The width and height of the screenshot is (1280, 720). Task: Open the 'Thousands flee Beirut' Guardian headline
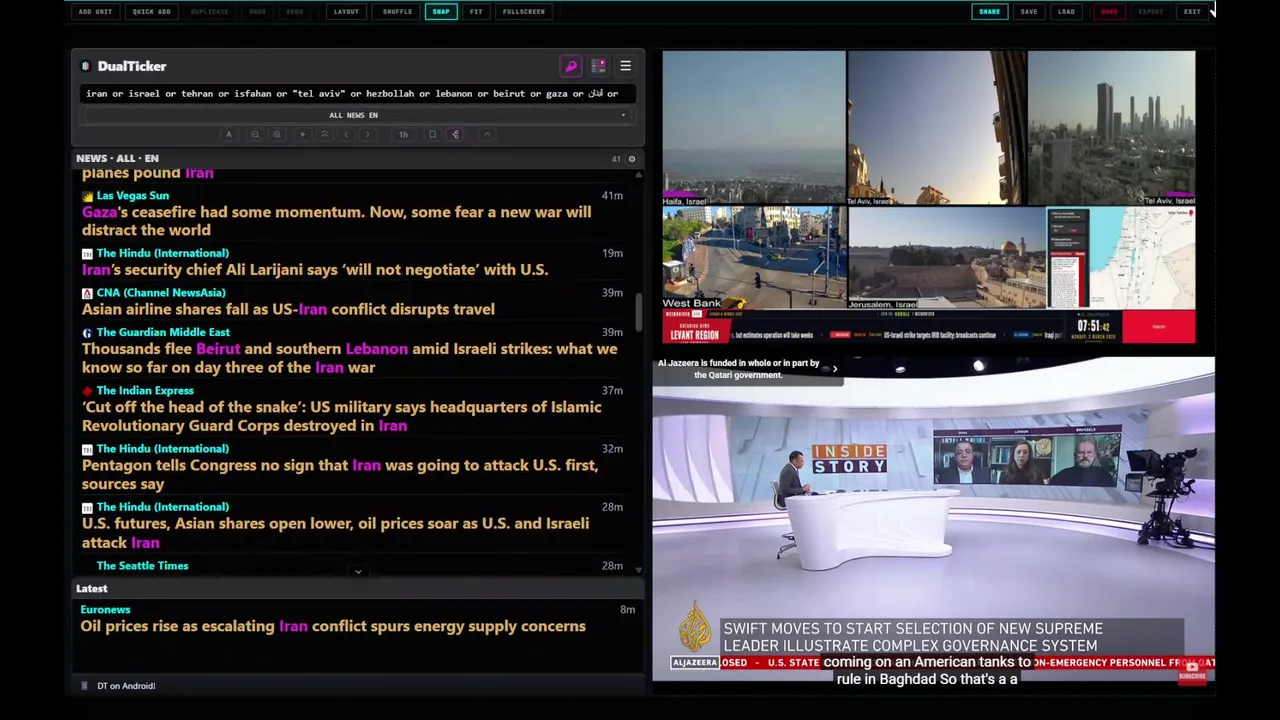[349, 358]
